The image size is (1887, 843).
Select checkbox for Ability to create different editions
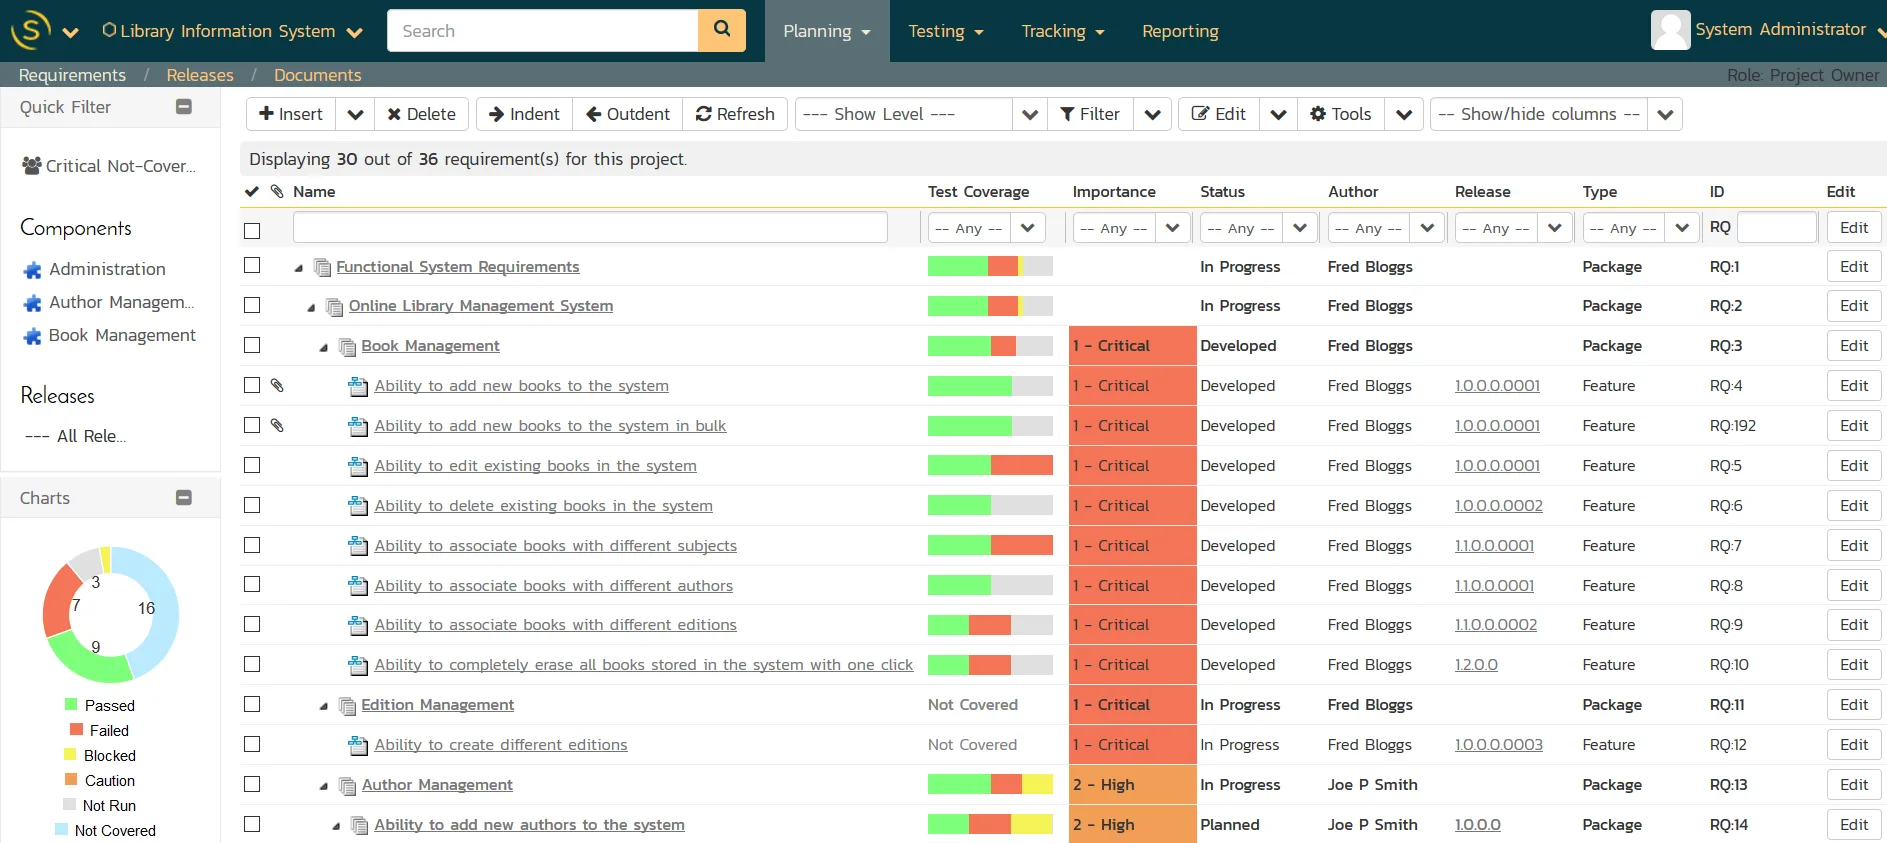tap(252, 744)
